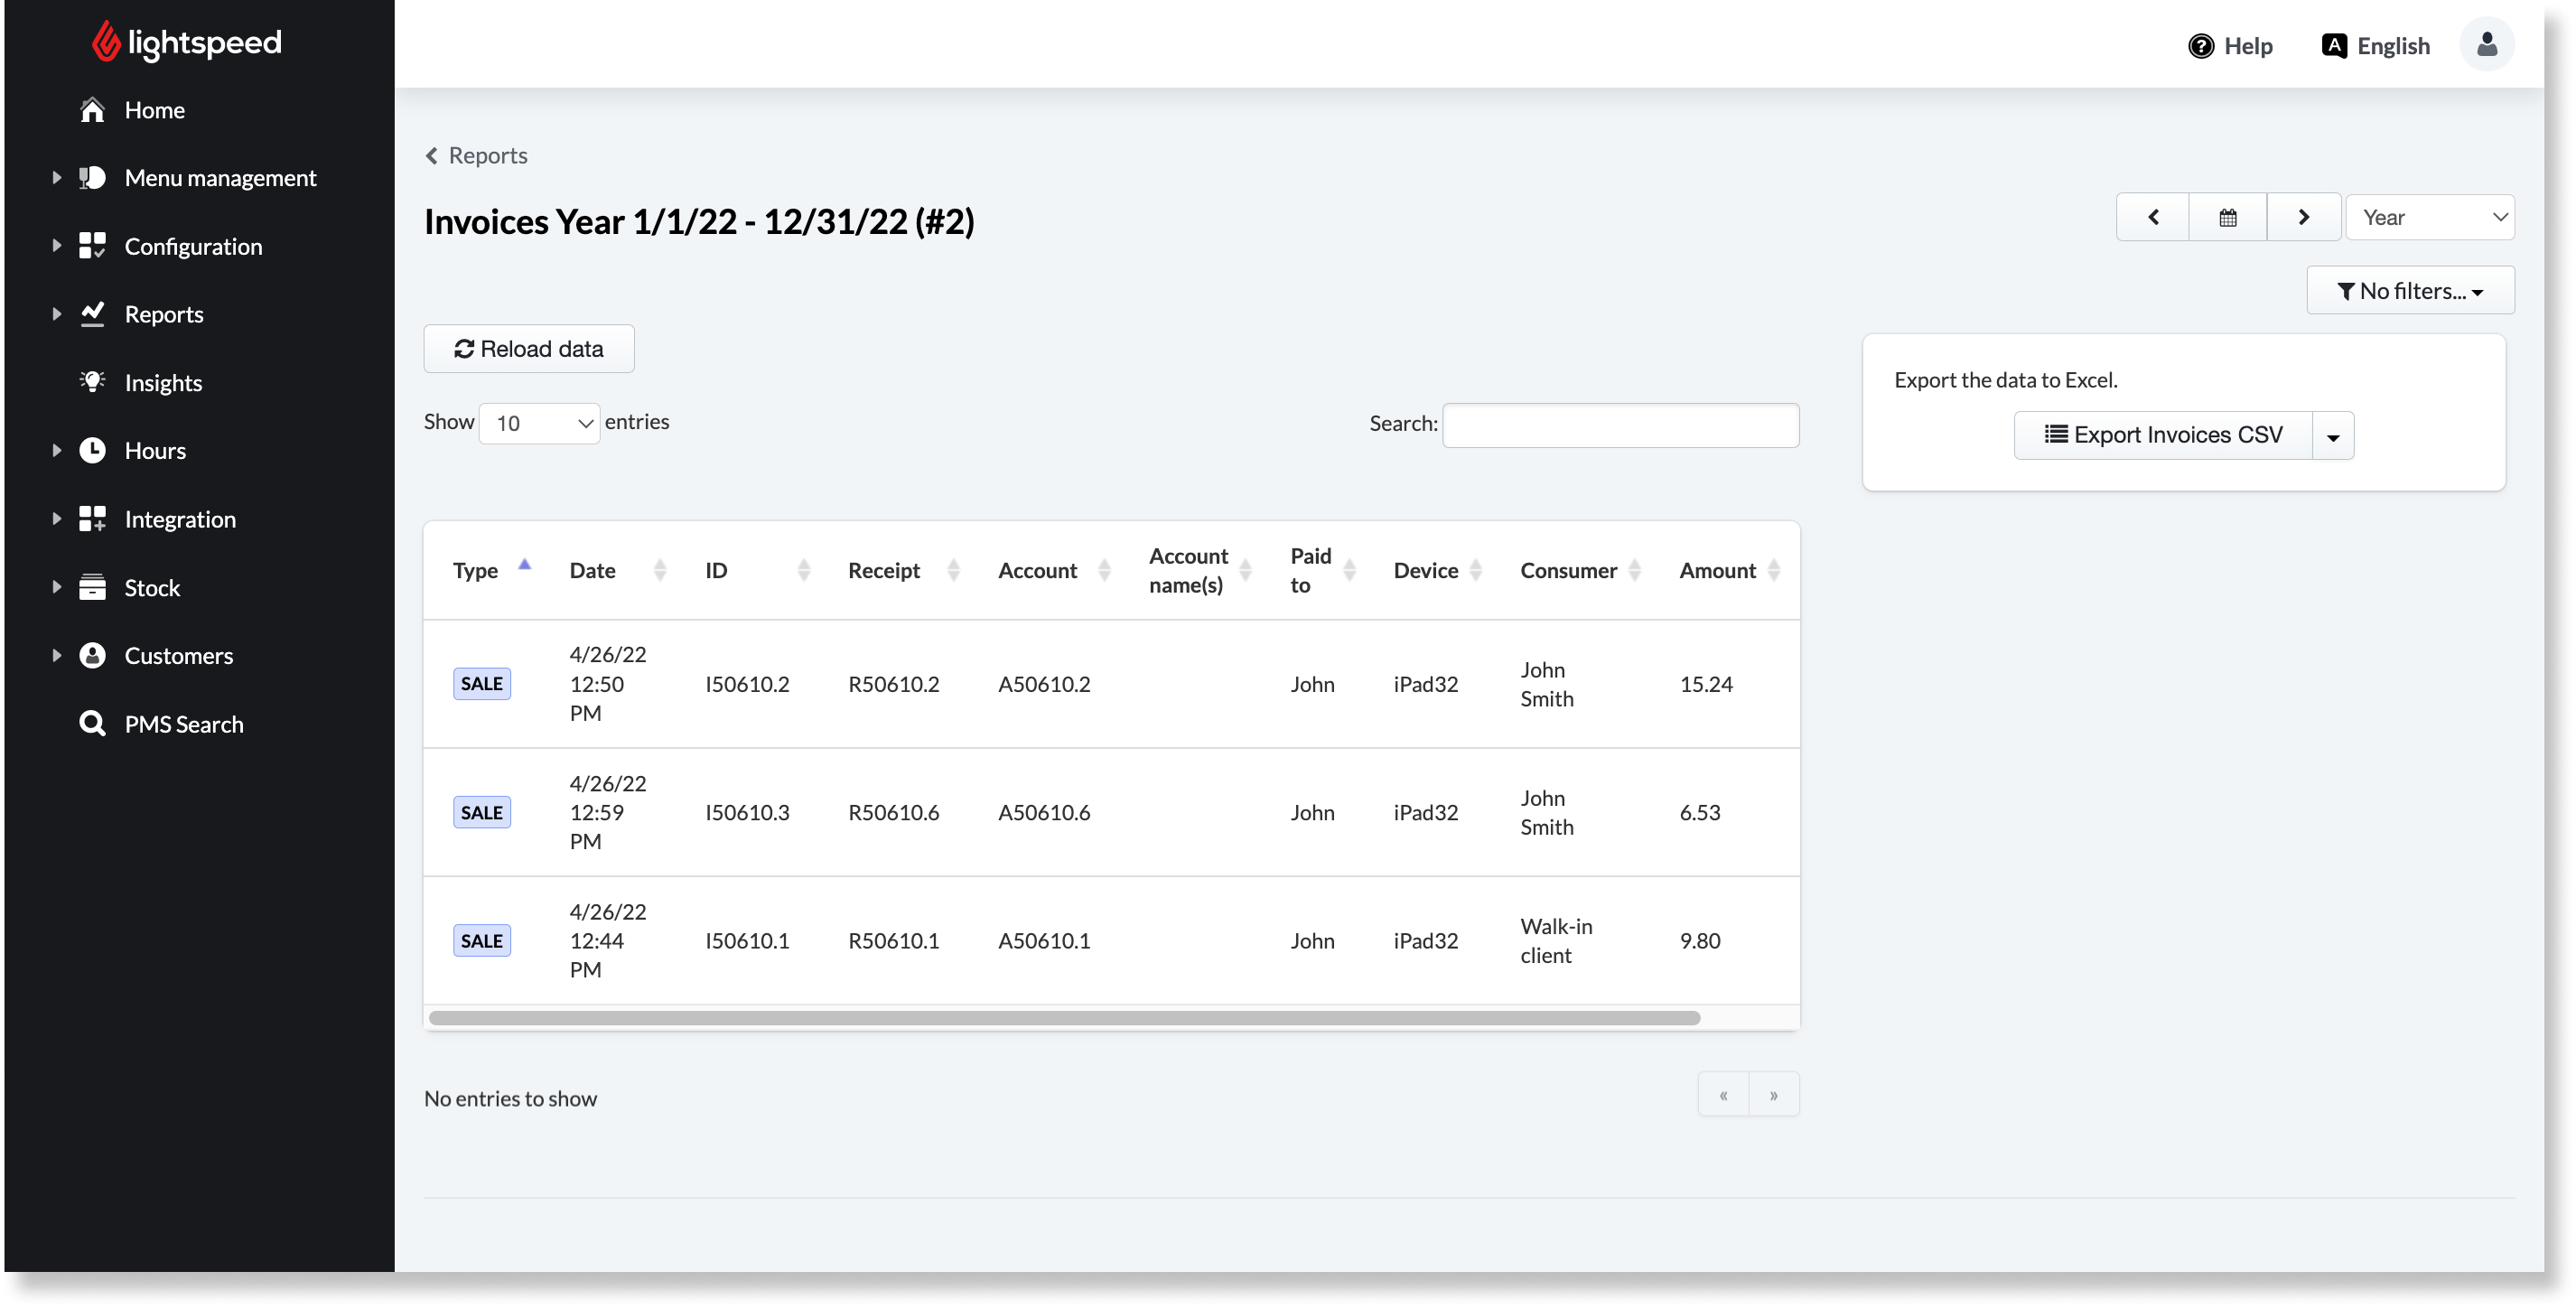The height and width of the screenshot is (1309, 2576).
Task: Expand the Hours section arrow
Action: tap(57, 451)
